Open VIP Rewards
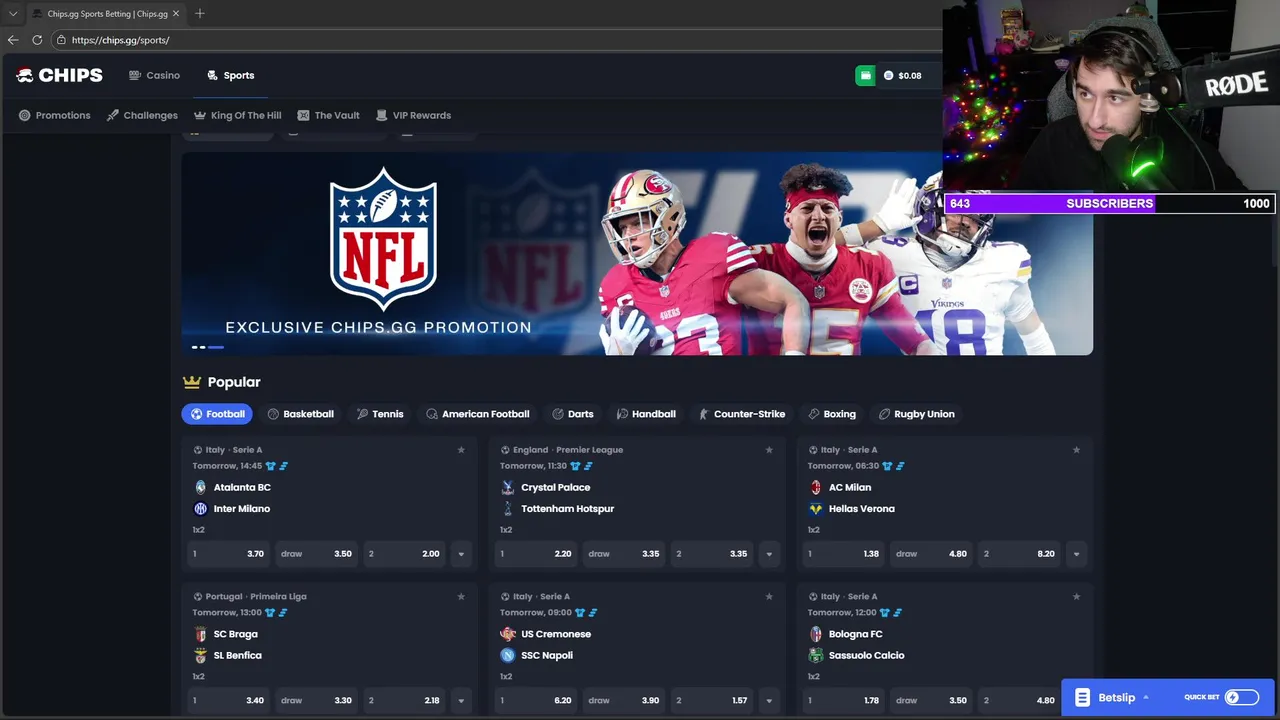 click(x=413, y=115)
